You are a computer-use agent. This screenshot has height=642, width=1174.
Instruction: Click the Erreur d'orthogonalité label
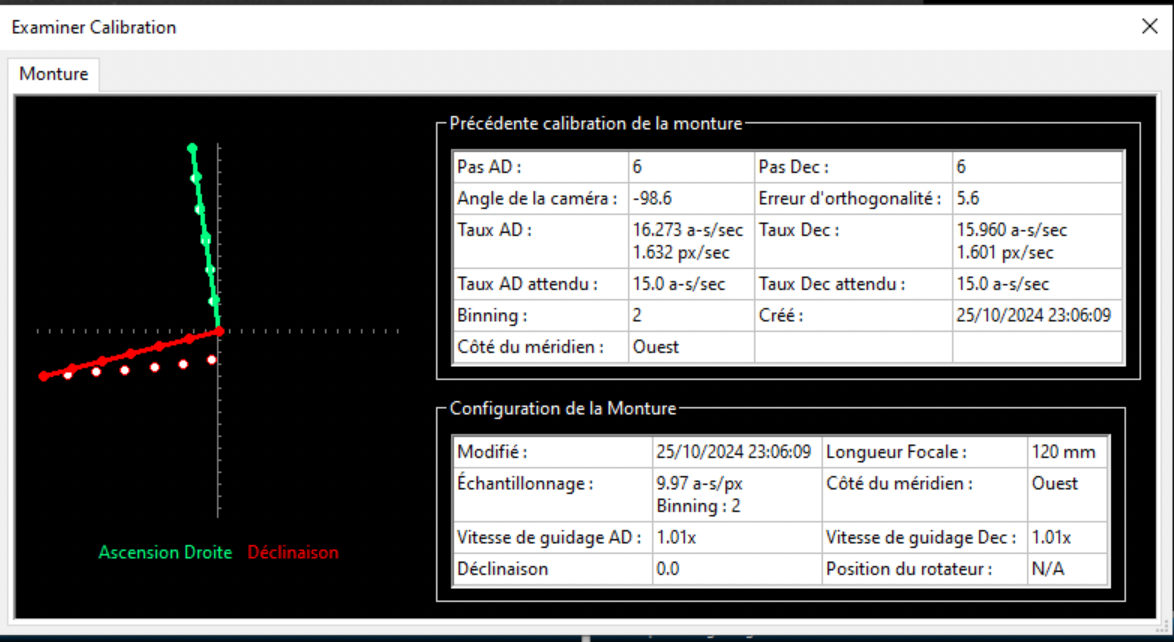[x=849, y=199]
